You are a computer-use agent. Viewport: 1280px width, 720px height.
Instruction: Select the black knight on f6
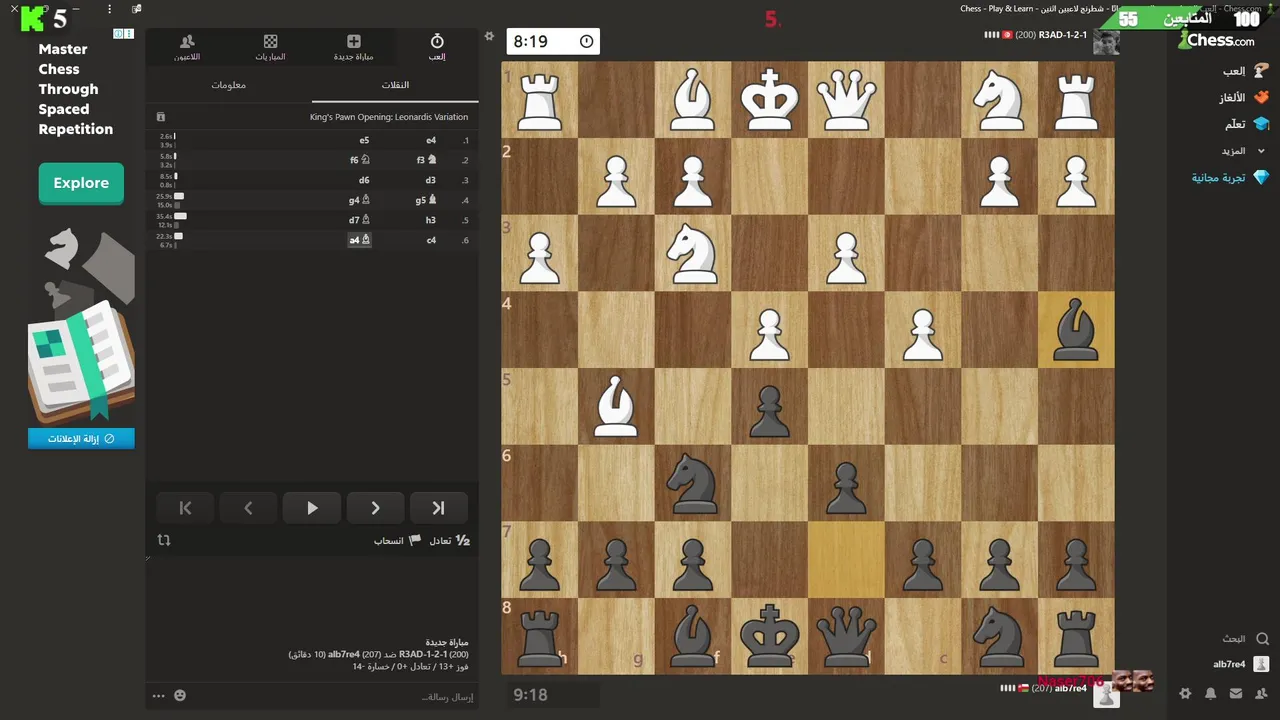pyautogui.click(x=693, y=482)
